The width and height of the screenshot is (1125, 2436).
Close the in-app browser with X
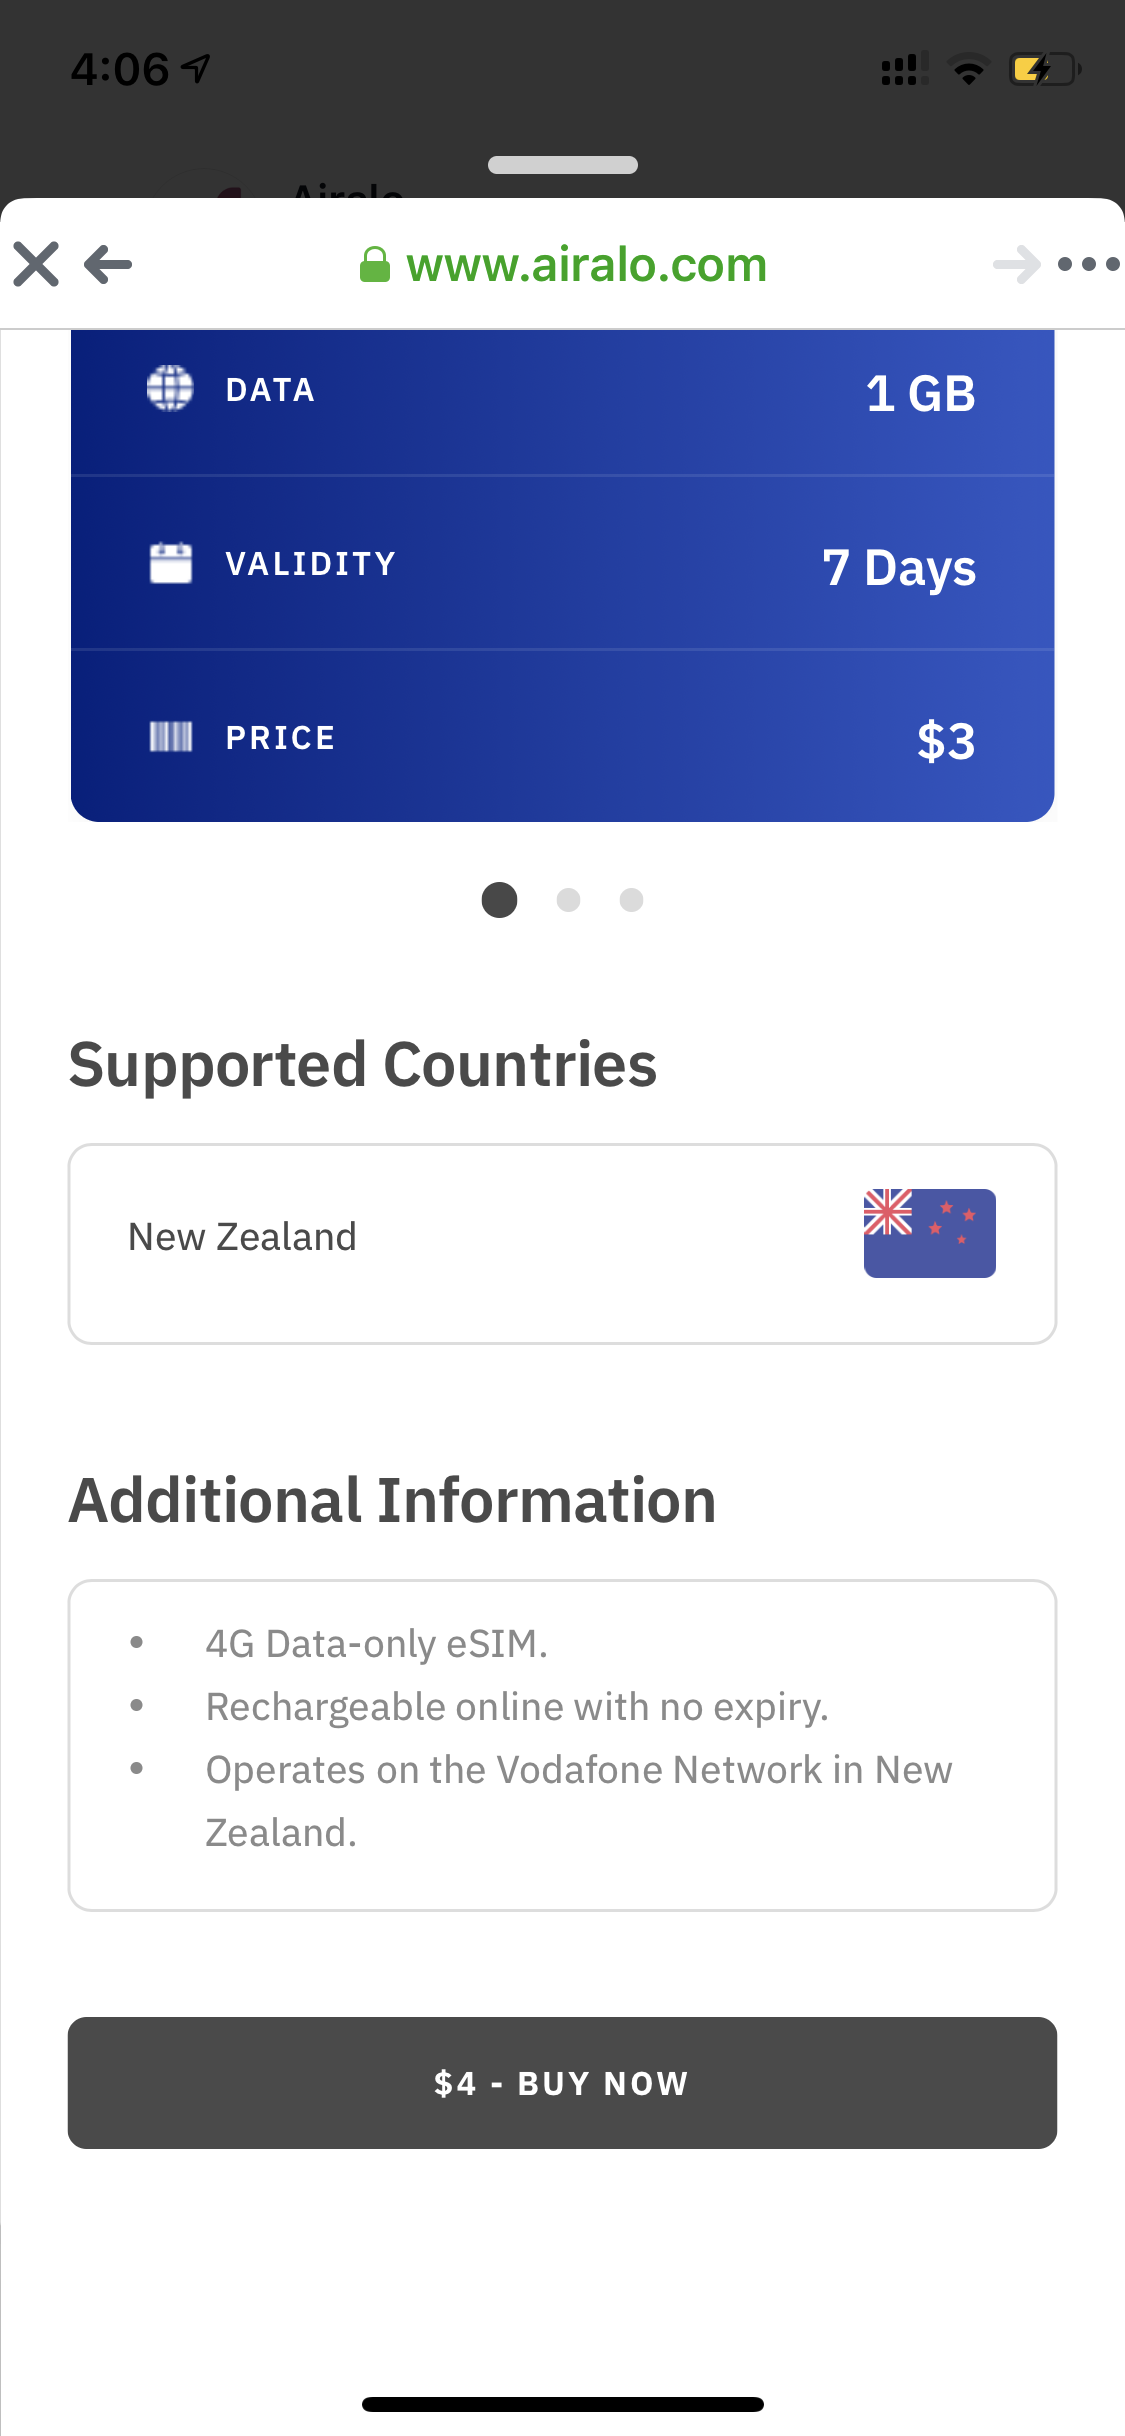37,265
